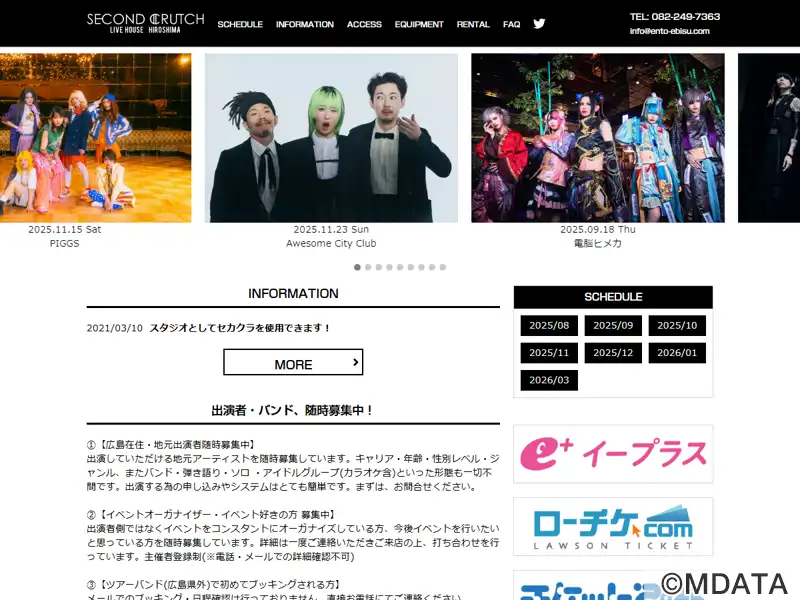This screenshot has width=800, height=600.
Task: Open the Twitter bird icon link
Action: 539,24
